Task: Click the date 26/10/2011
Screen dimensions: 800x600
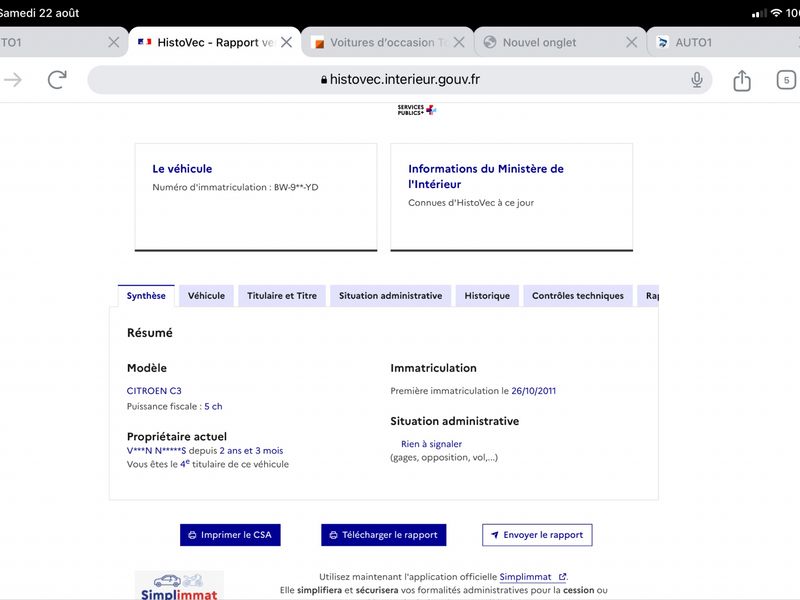Action: click(534, 391)
